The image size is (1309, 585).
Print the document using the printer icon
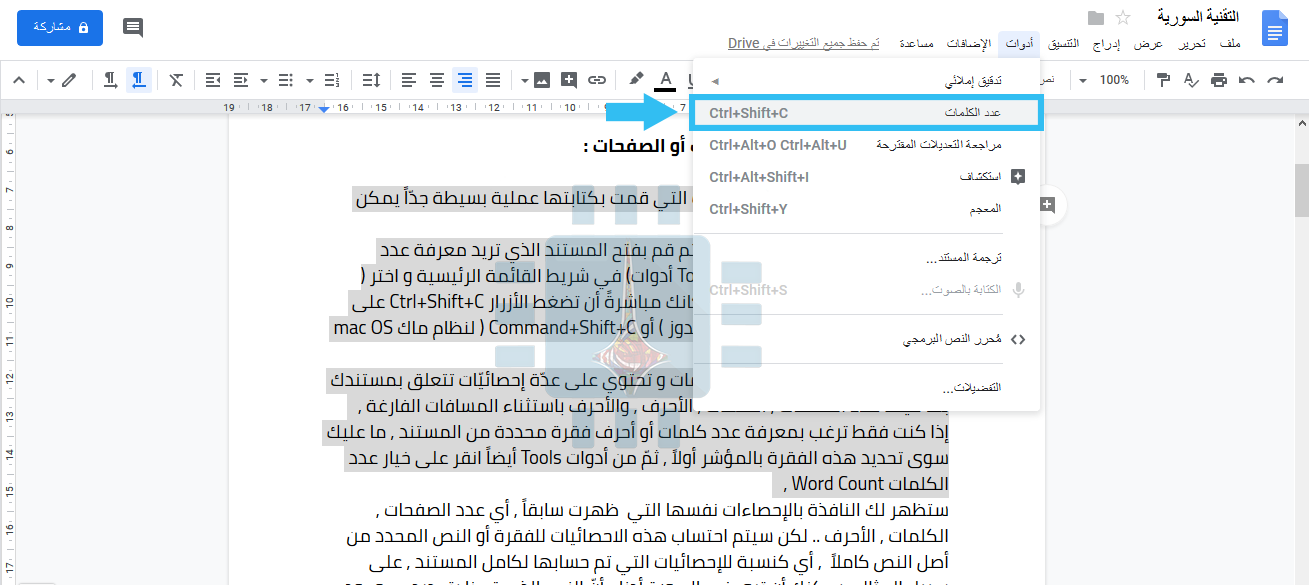coord(1218,80)
